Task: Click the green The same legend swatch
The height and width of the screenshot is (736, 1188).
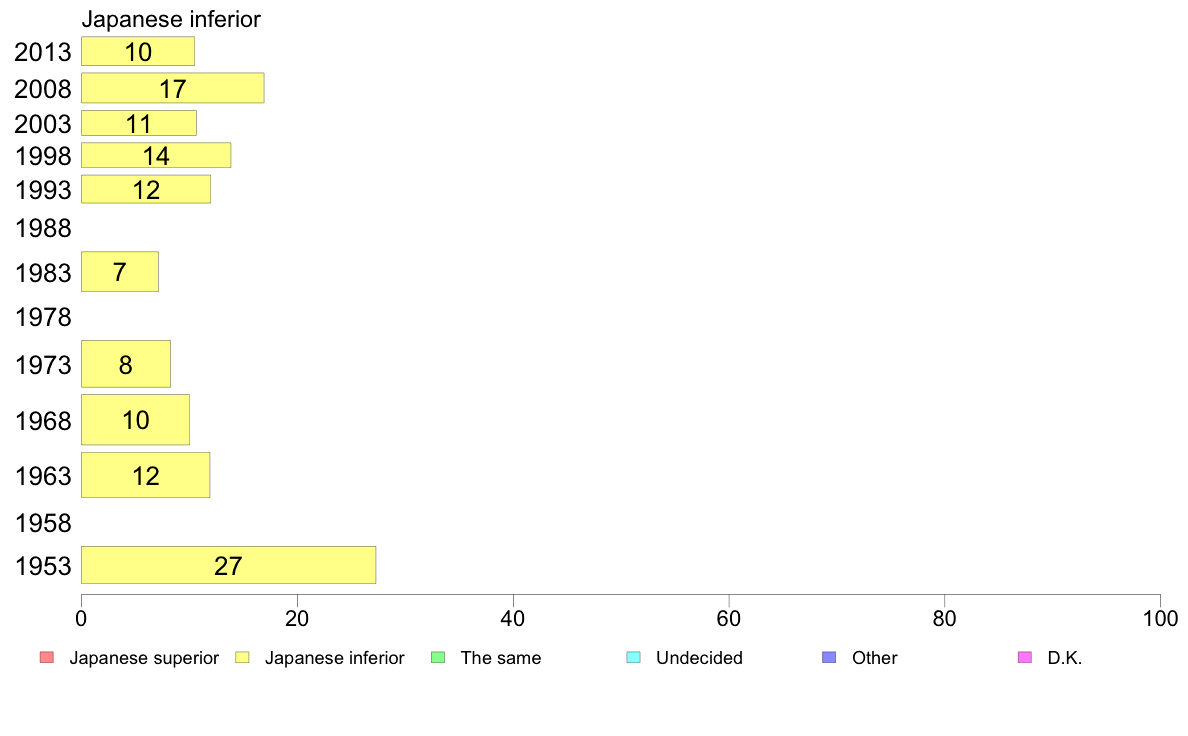Action: tap(438, 657)
